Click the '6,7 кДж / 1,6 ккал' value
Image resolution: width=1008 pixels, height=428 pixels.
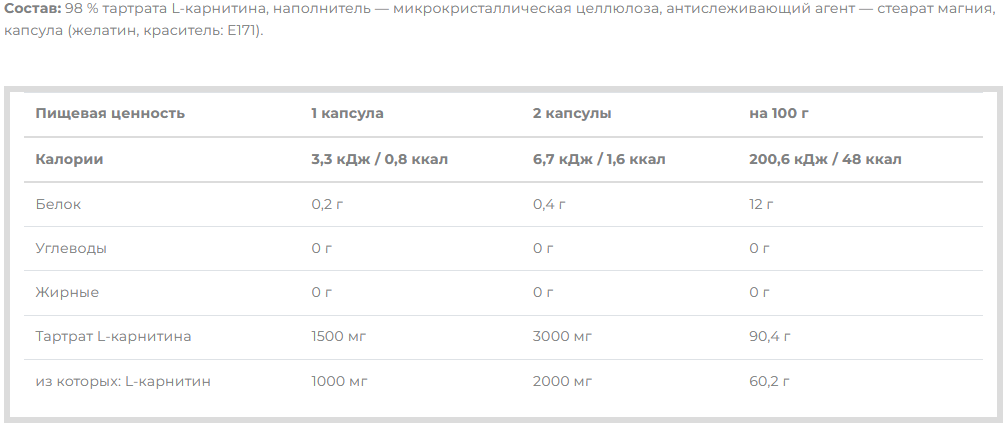click(599, 159)
